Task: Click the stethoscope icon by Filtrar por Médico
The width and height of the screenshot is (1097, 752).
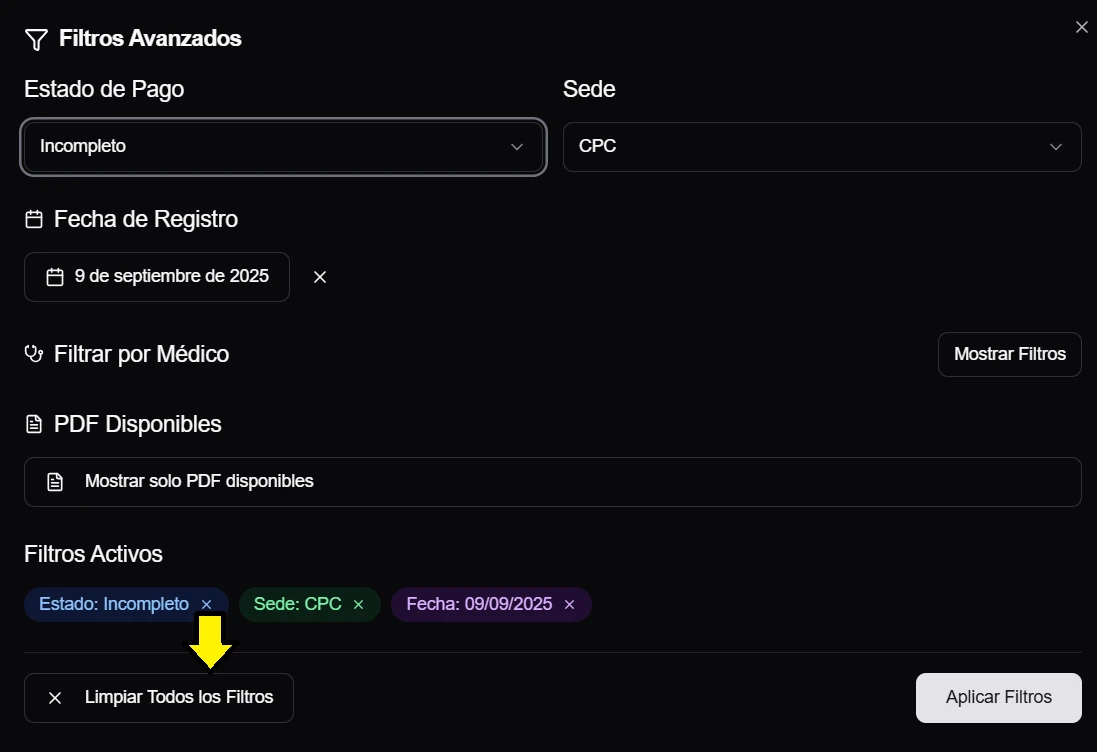Action: [x=34, y=354]
